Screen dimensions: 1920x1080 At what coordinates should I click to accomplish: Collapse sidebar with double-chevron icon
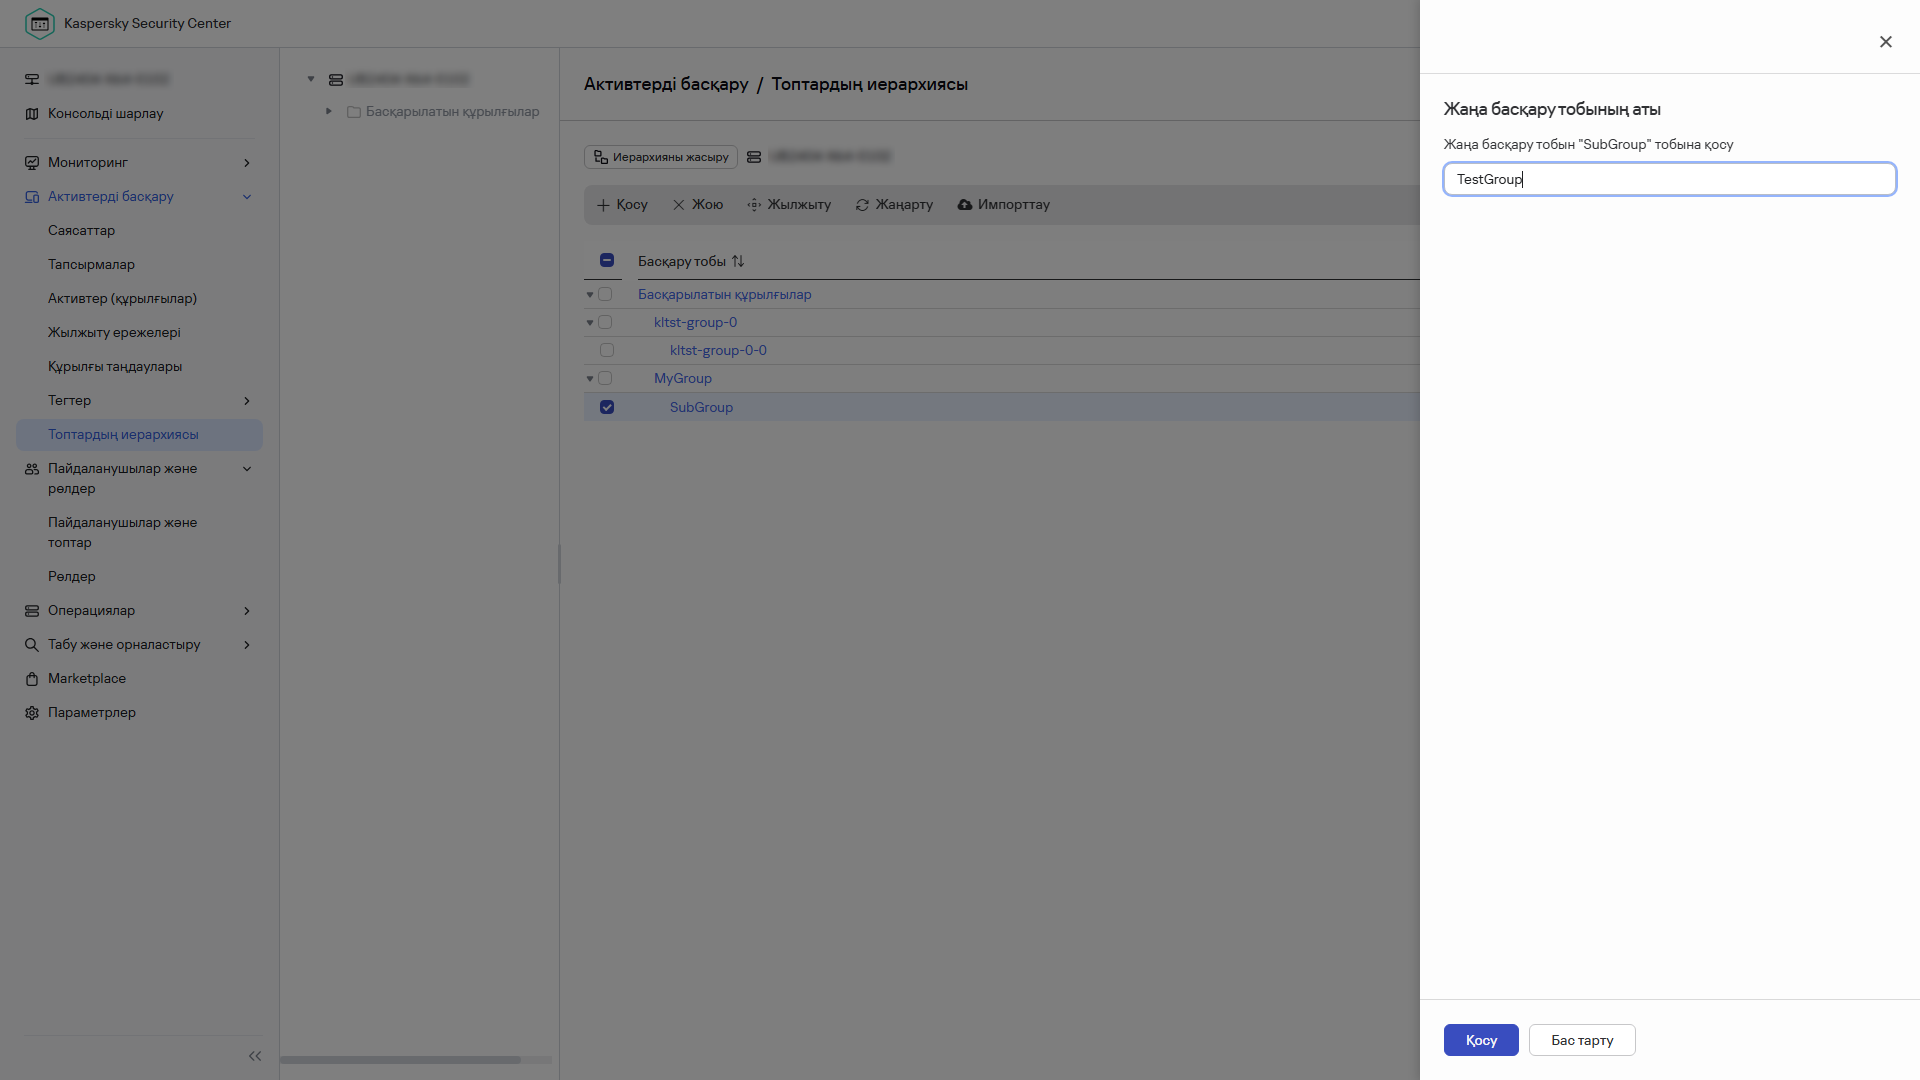(x=255, y=1056)
